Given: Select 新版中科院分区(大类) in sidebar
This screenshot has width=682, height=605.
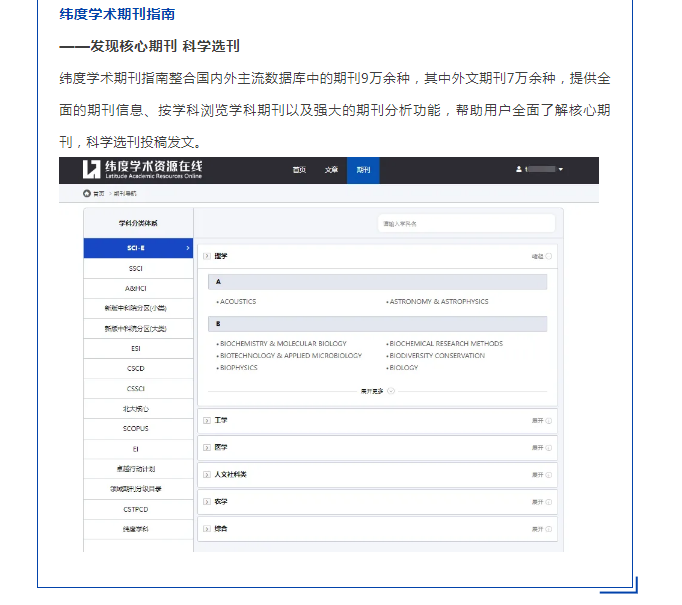Looking at the screenshot, I should click(138, 329).
